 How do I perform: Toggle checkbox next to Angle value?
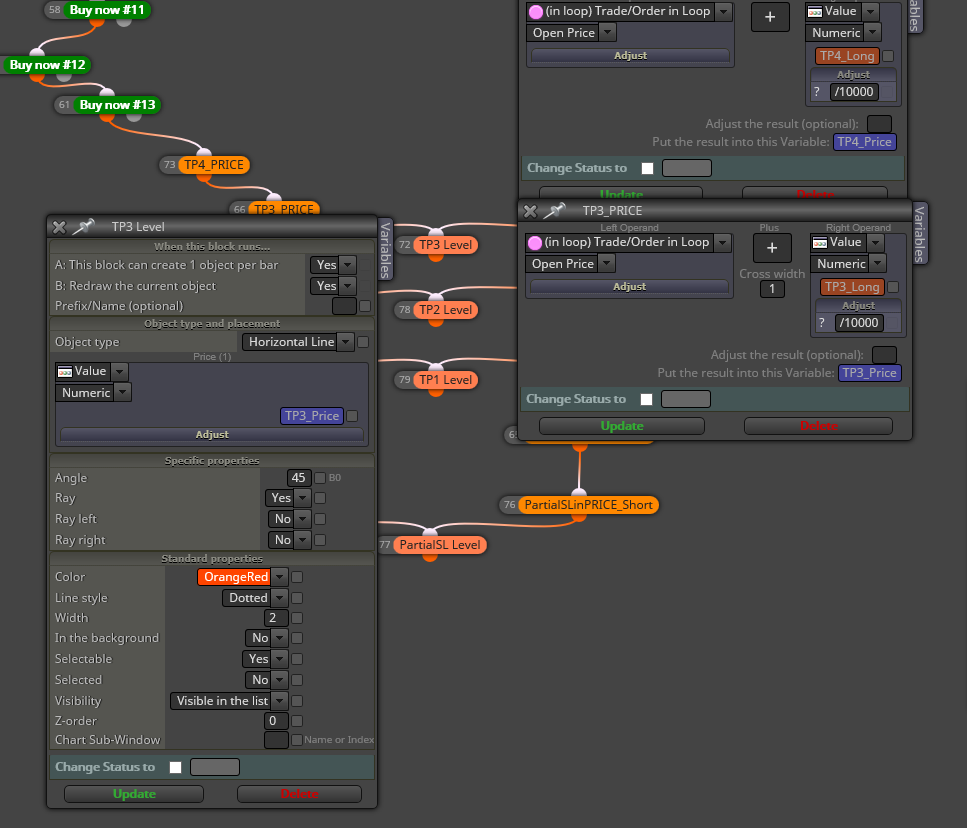pyautogui.click(x=320, y=478)
